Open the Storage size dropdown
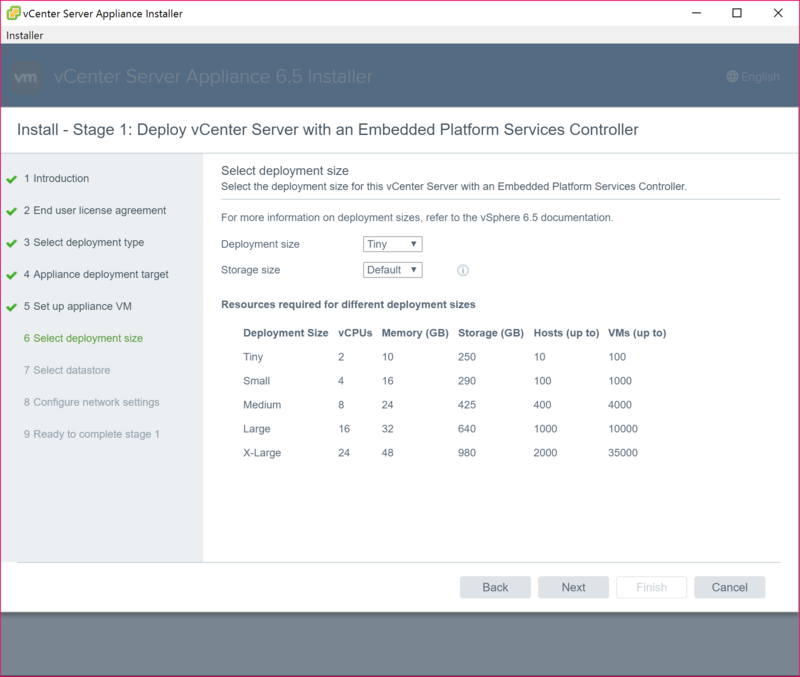This screenshot has width=800, height=677. click(x=392, y=270)
